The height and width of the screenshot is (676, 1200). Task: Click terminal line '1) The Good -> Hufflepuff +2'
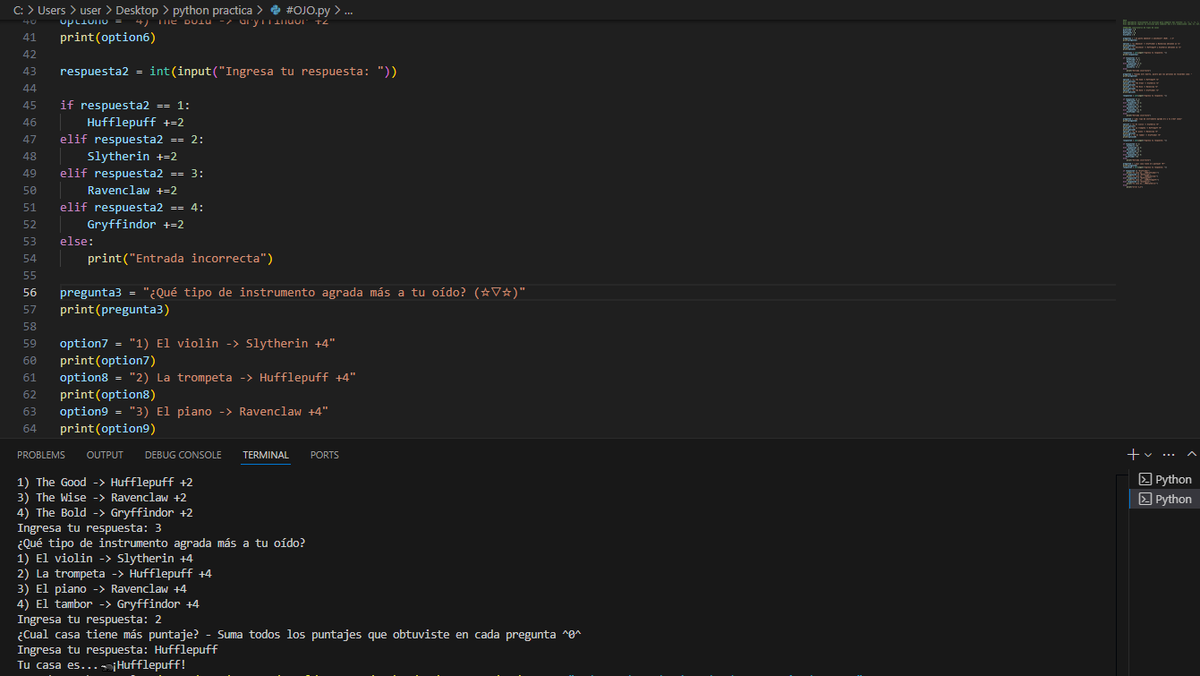tap(105, 482)
